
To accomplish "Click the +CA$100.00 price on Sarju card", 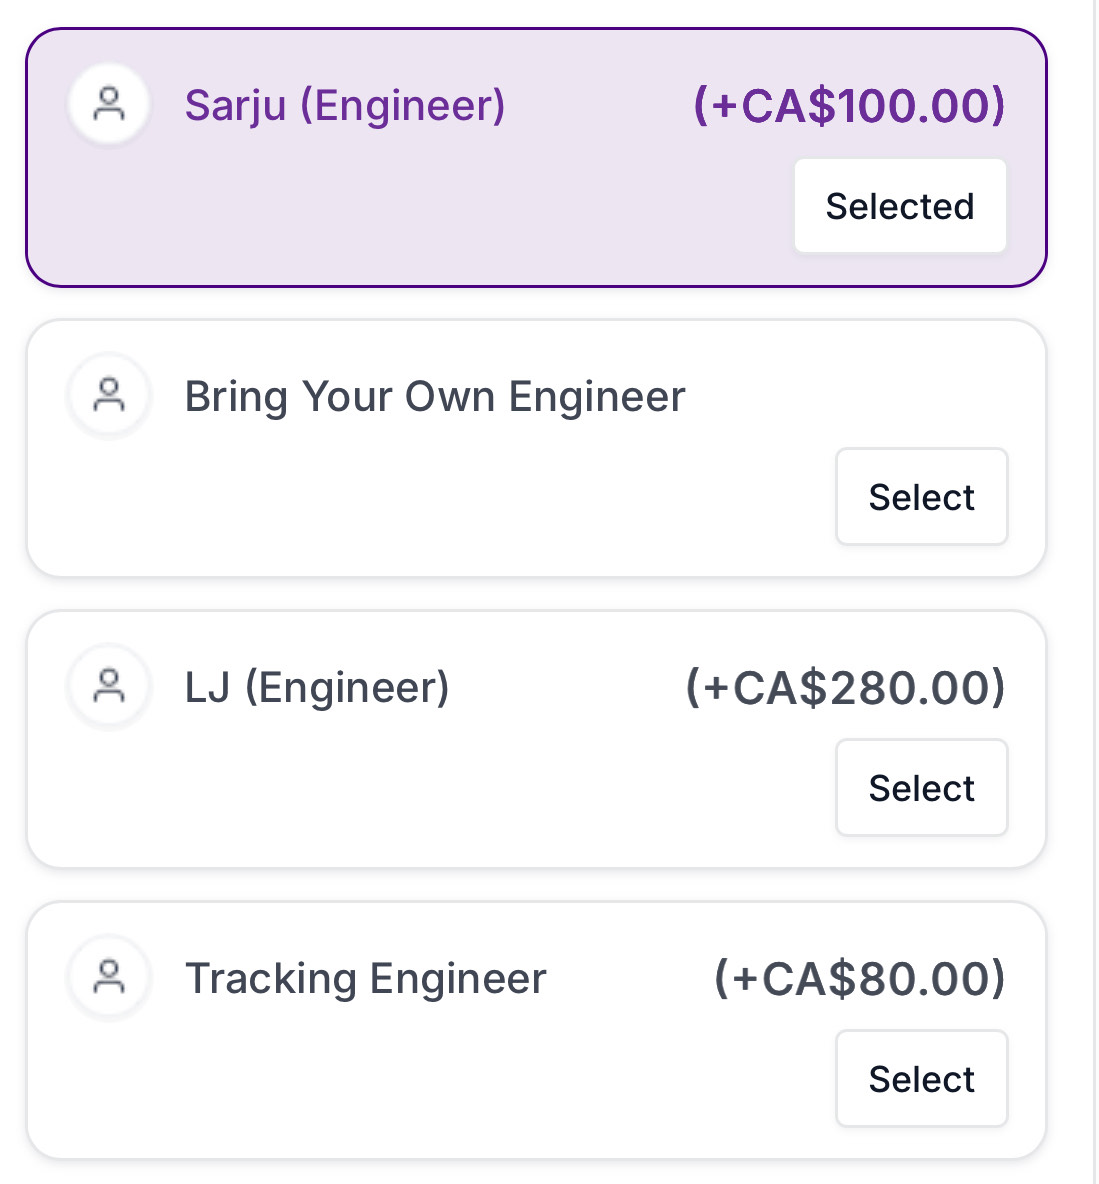I will (x=849, y=106).
